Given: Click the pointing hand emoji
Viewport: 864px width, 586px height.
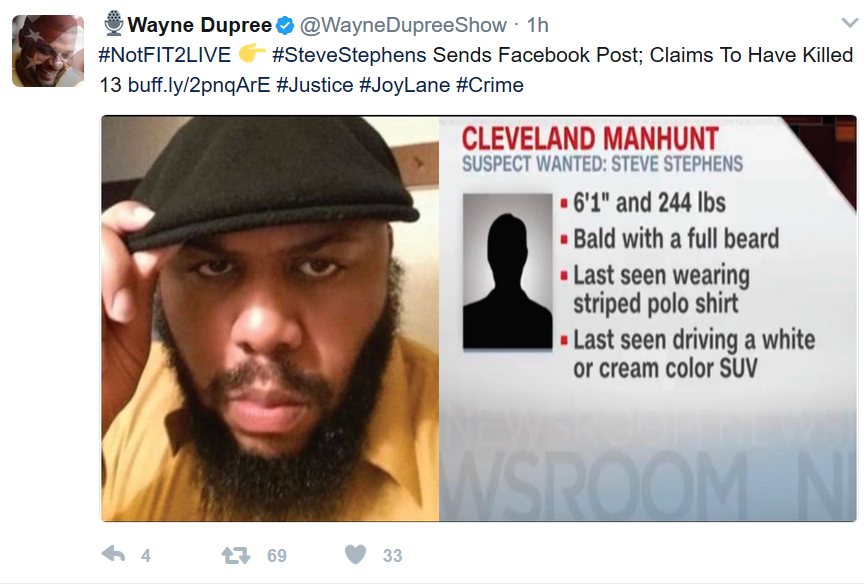Looking at the screenshot, I should click(x=252, y=53).
